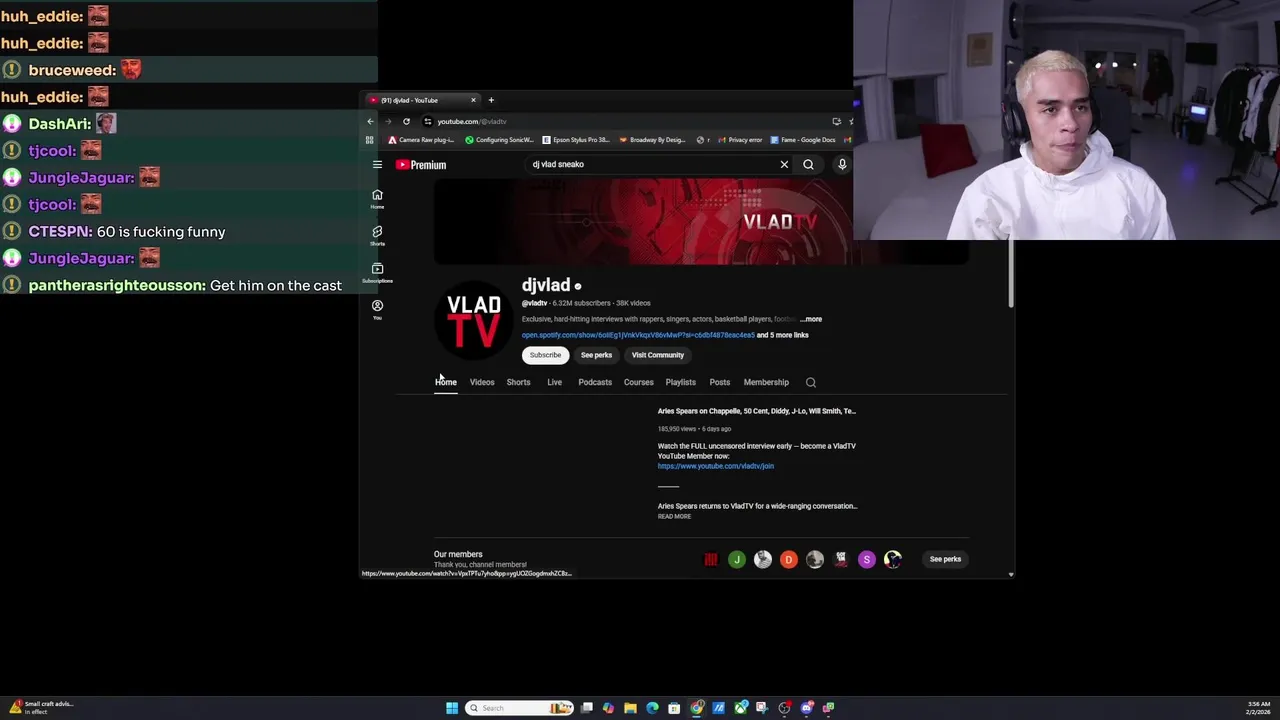Open Shorts in YouTube left sidebar
Screen dimensions: 1280x720
click(x=377, y=235)
